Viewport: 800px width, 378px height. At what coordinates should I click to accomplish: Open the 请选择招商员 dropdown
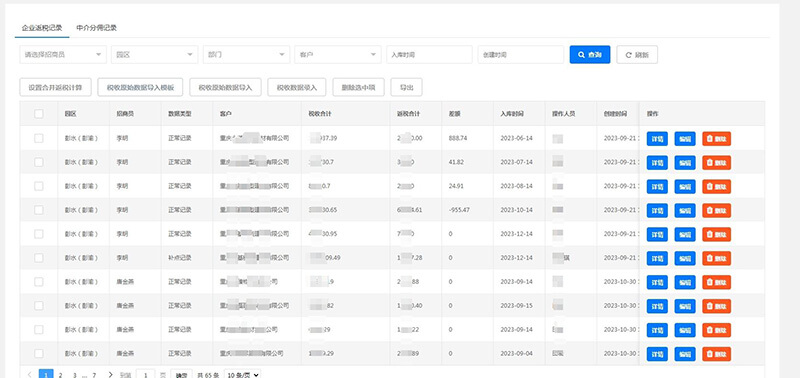click(x=63, y=55)
